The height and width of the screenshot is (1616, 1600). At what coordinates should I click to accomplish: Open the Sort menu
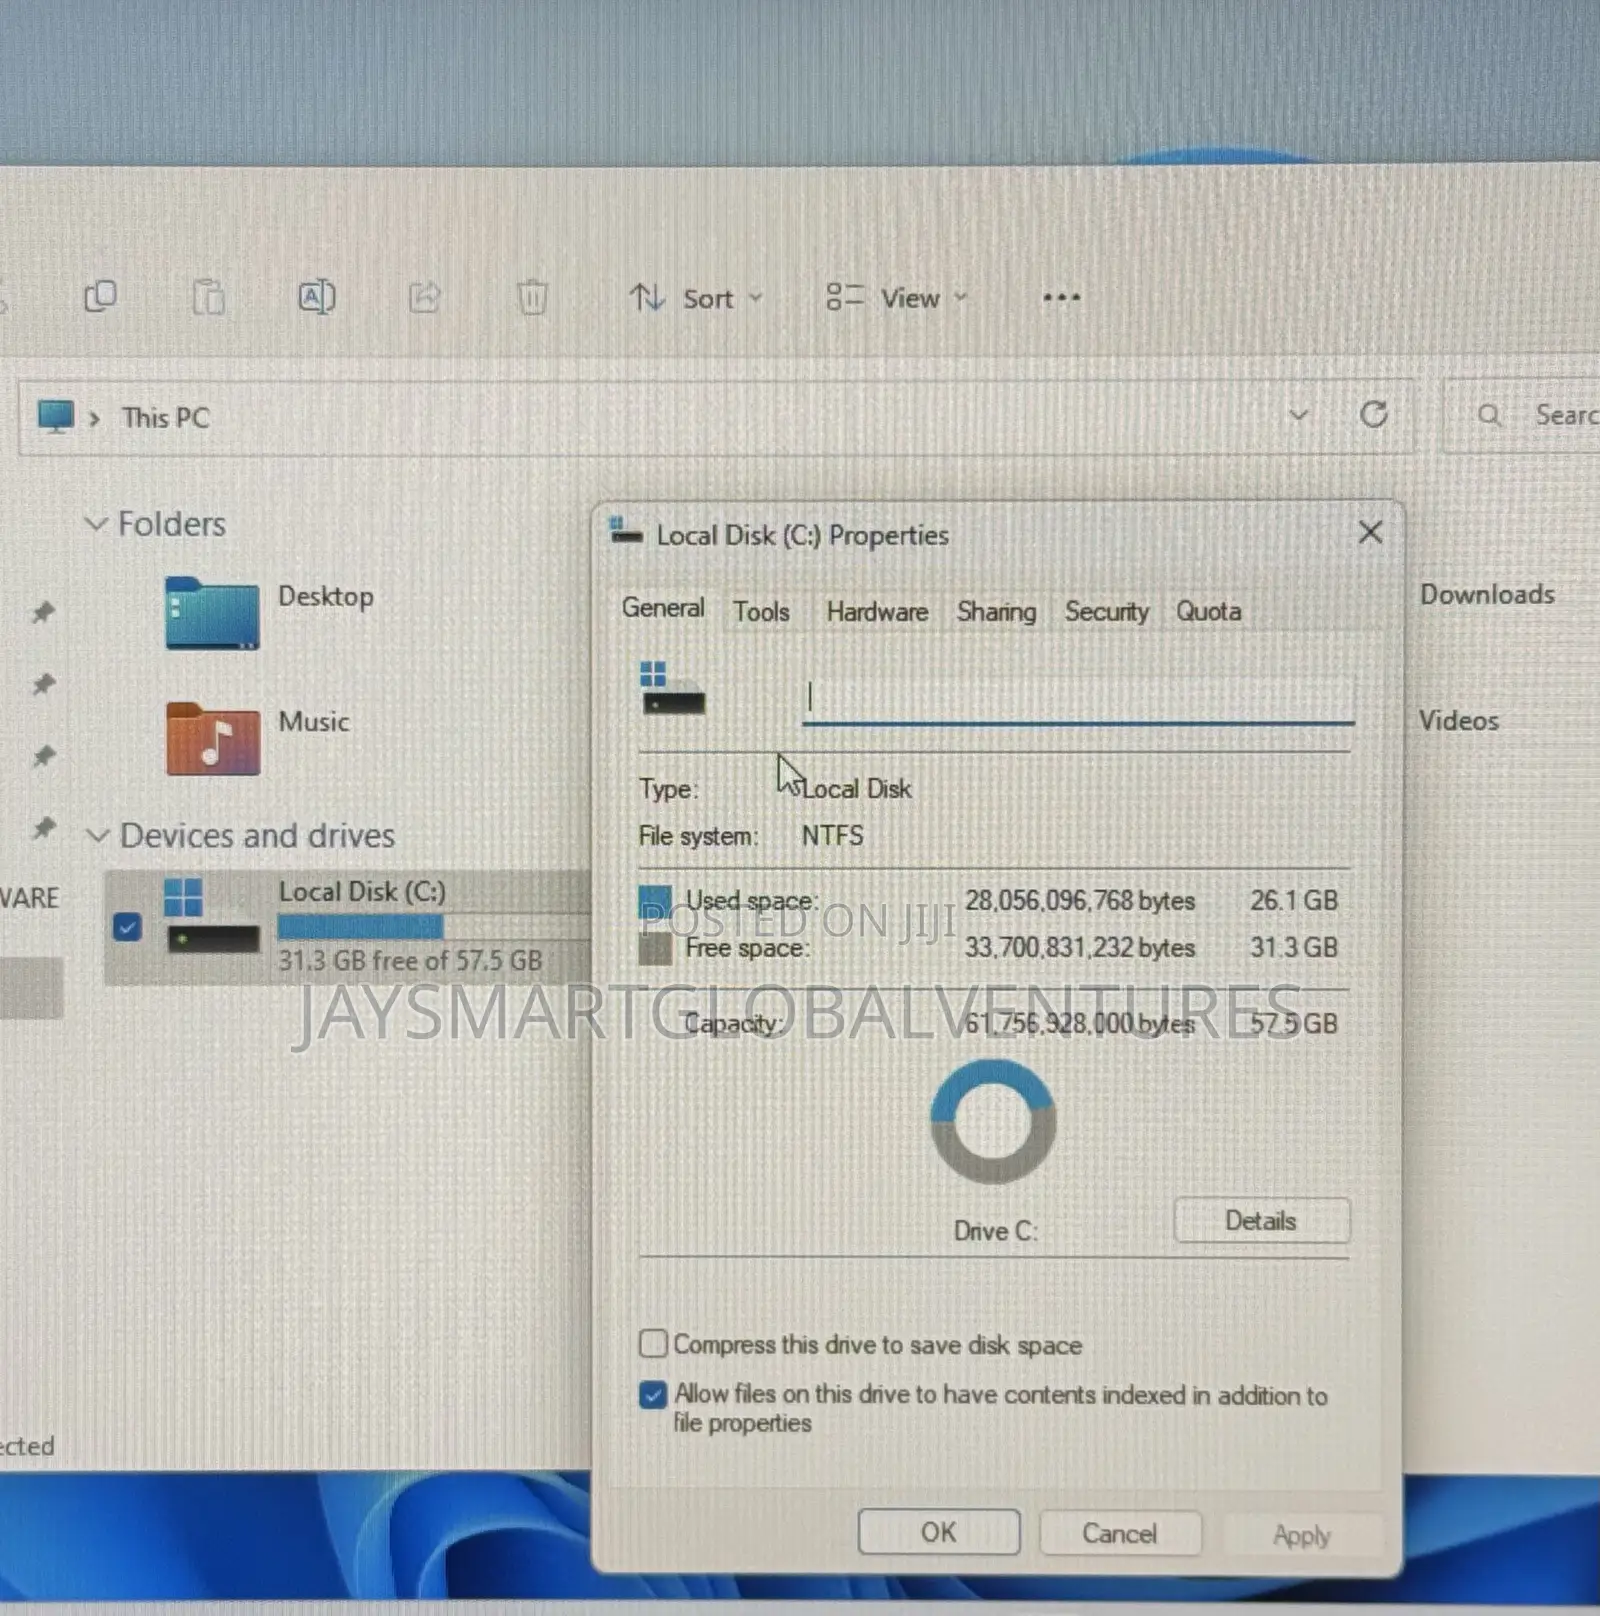[x=696, y=298]
